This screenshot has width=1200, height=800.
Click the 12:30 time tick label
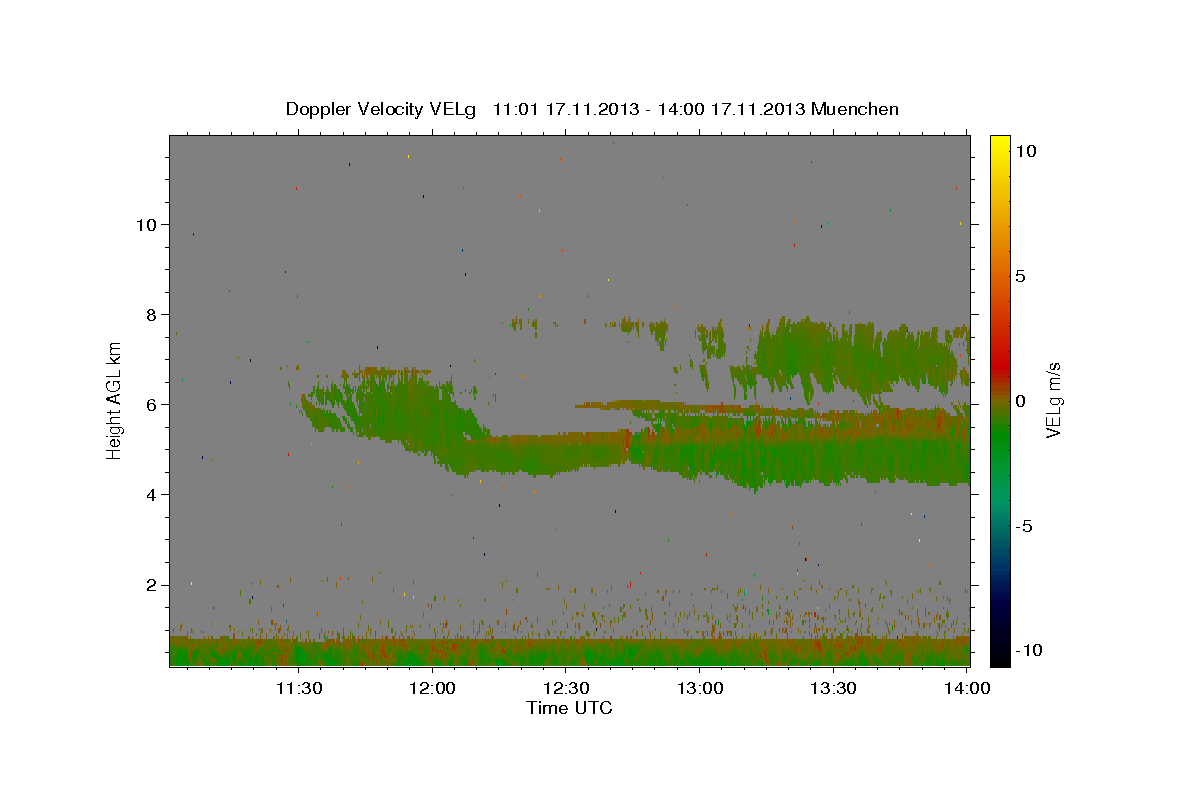tap(566, 688)
